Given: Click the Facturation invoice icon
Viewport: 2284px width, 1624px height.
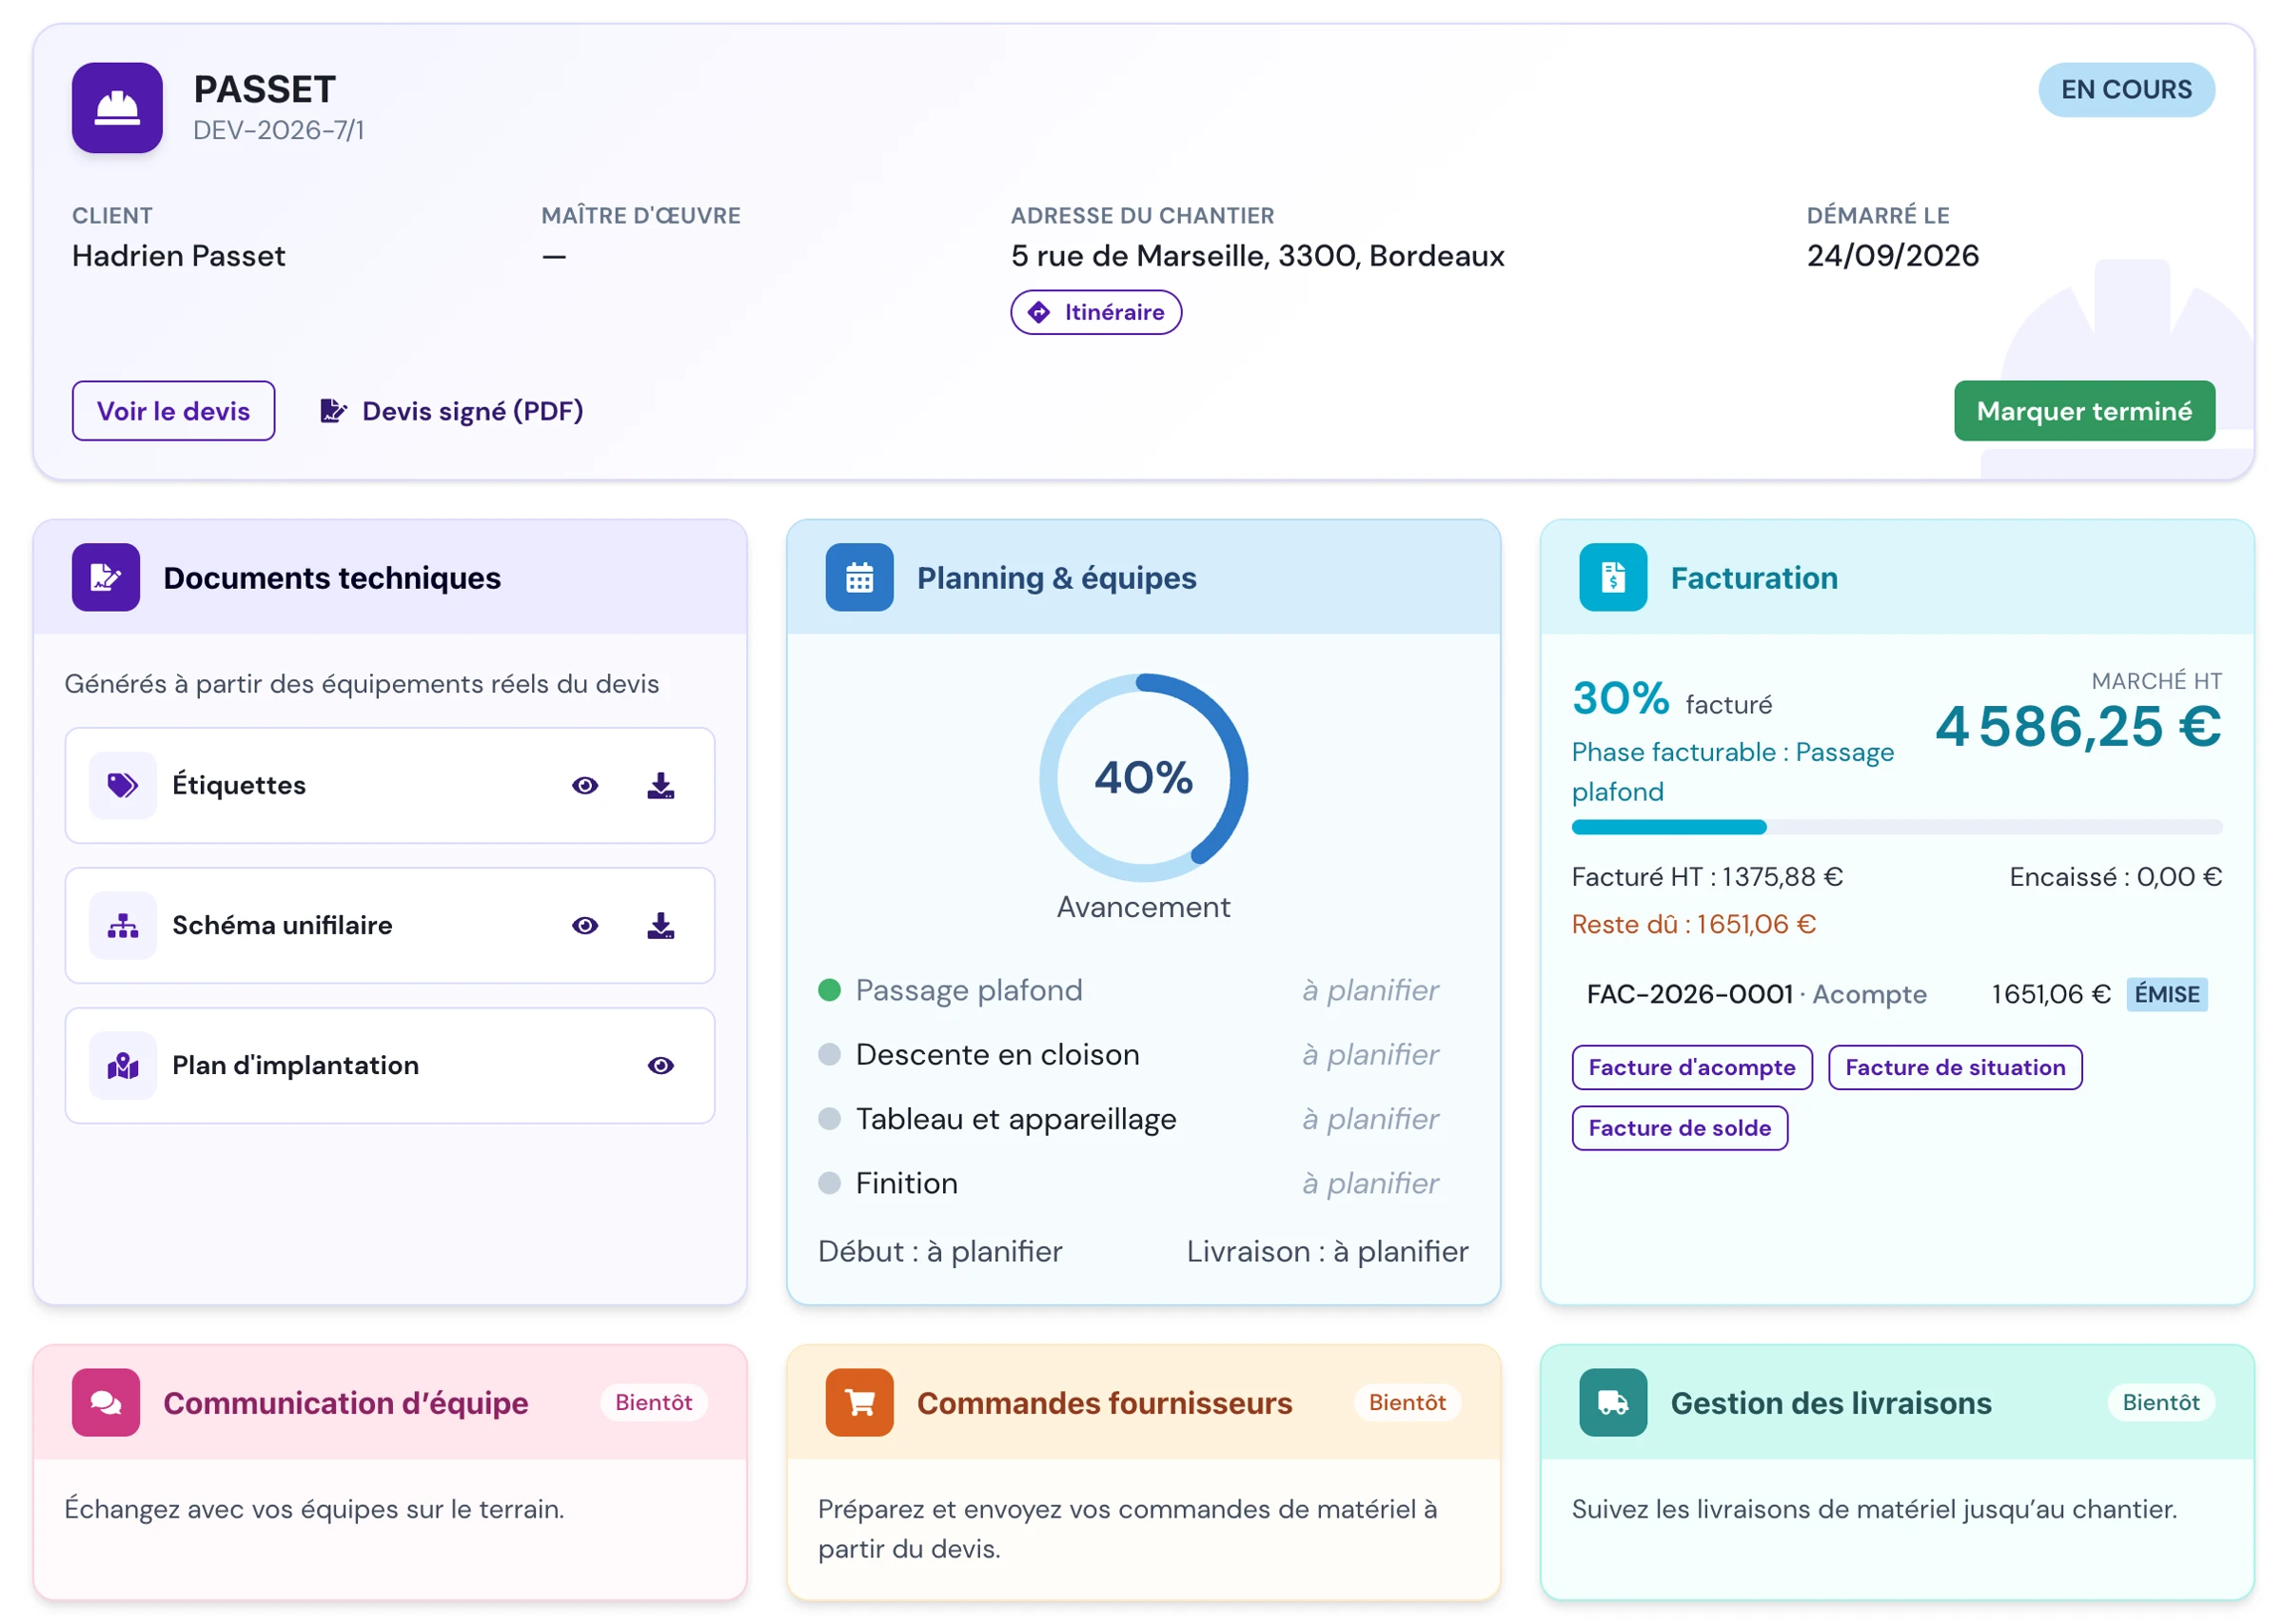Looking at the screenshot, I should click(1612, 577).
